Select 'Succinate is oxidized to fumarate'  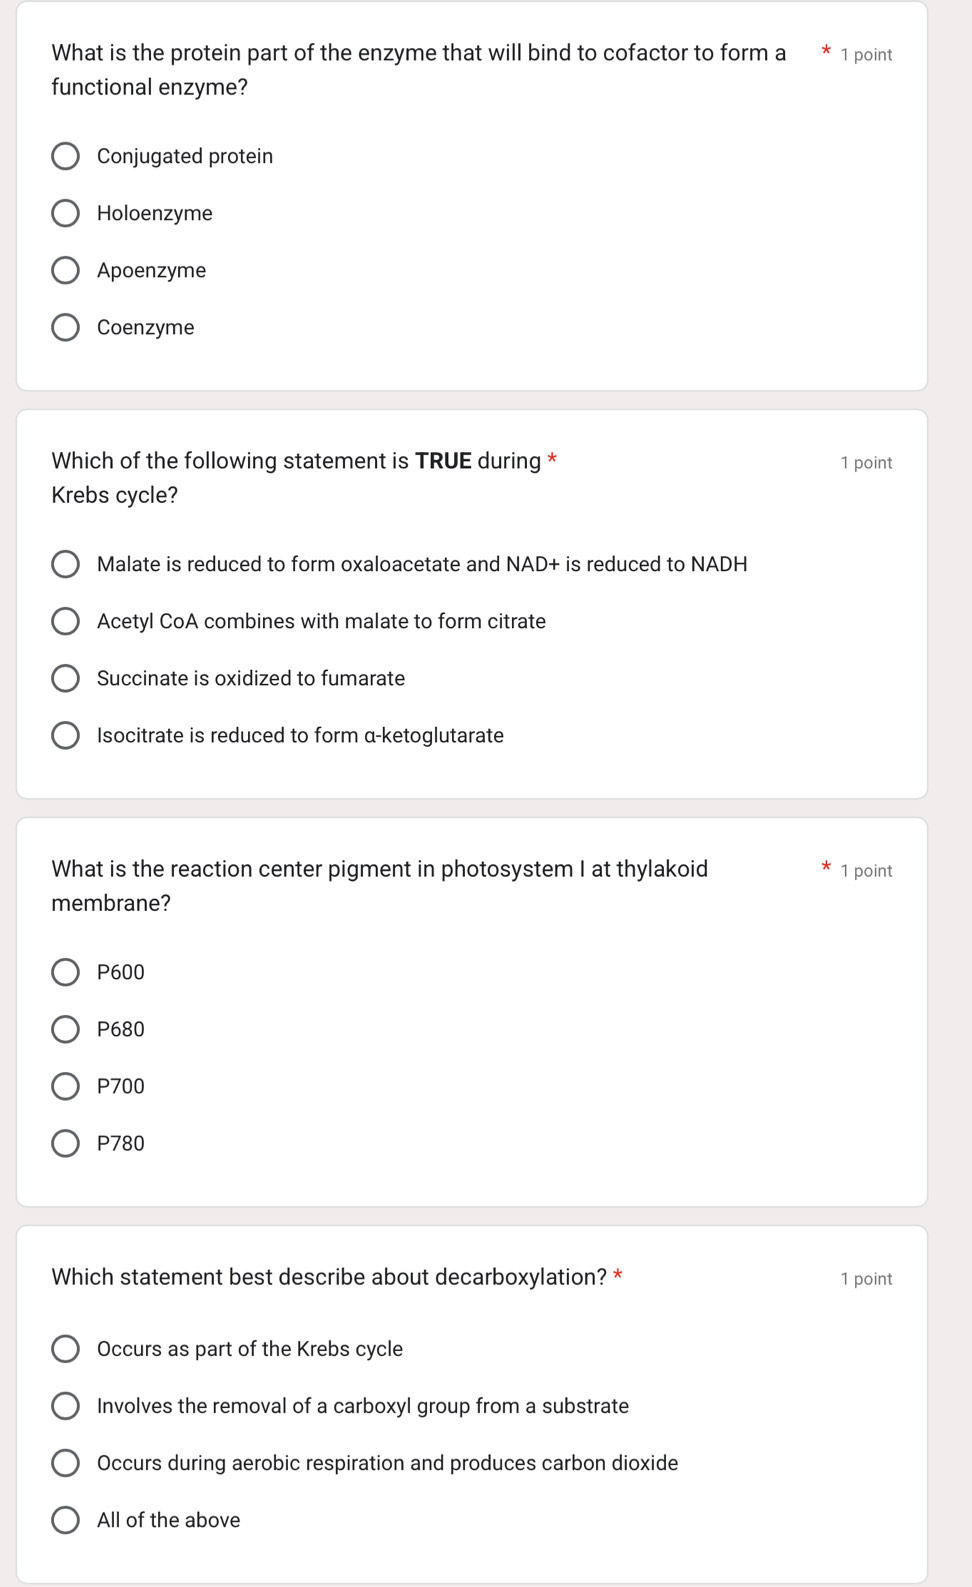click(66, 678)
